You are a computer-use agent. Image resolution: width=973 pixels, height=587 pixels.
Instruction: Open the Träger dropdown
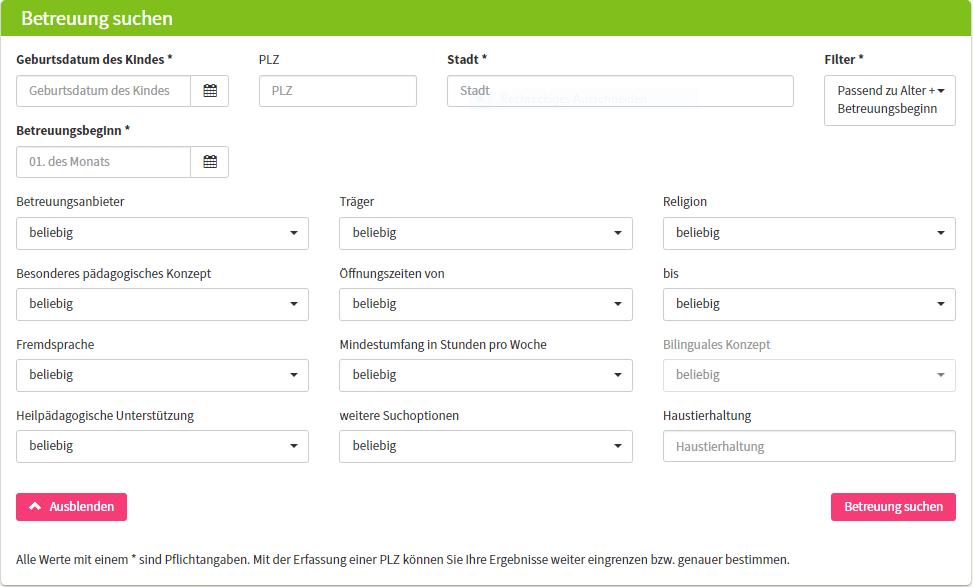point(485,233)
